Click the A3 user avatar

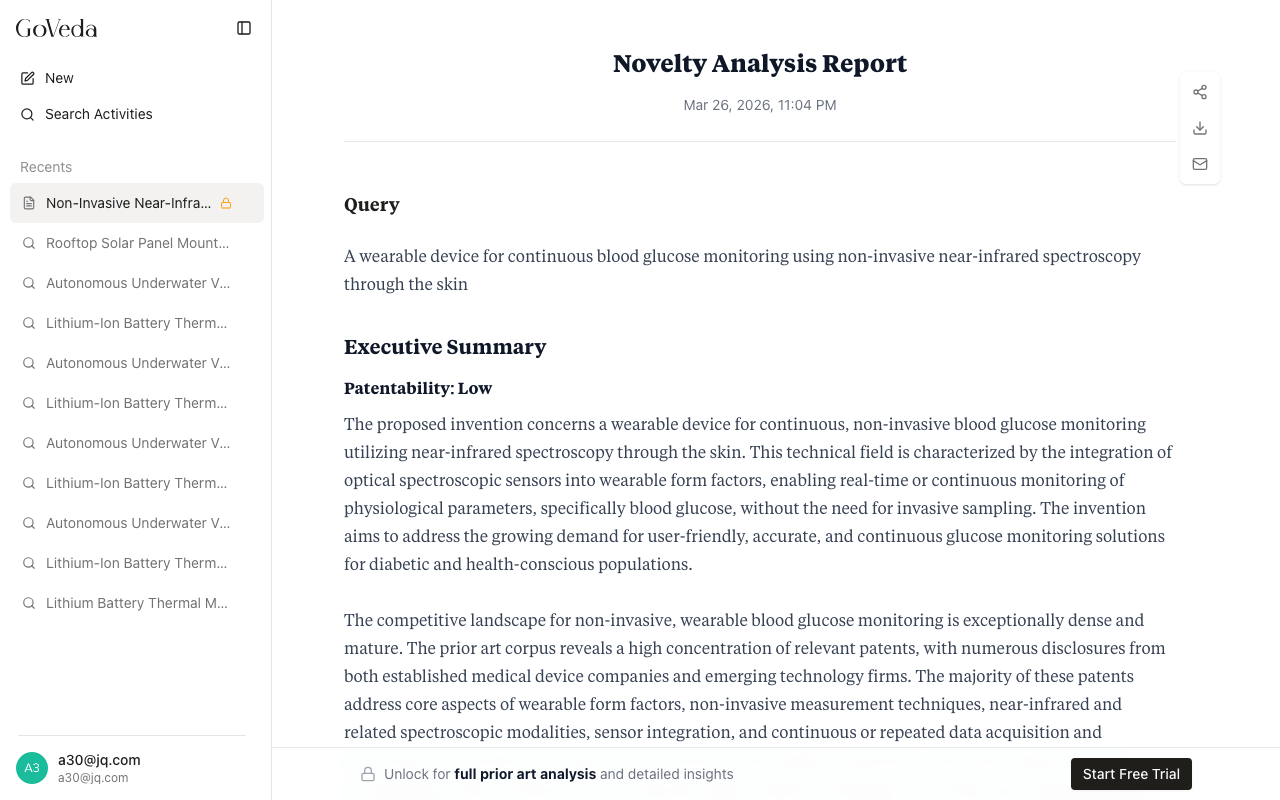[32, 768]
